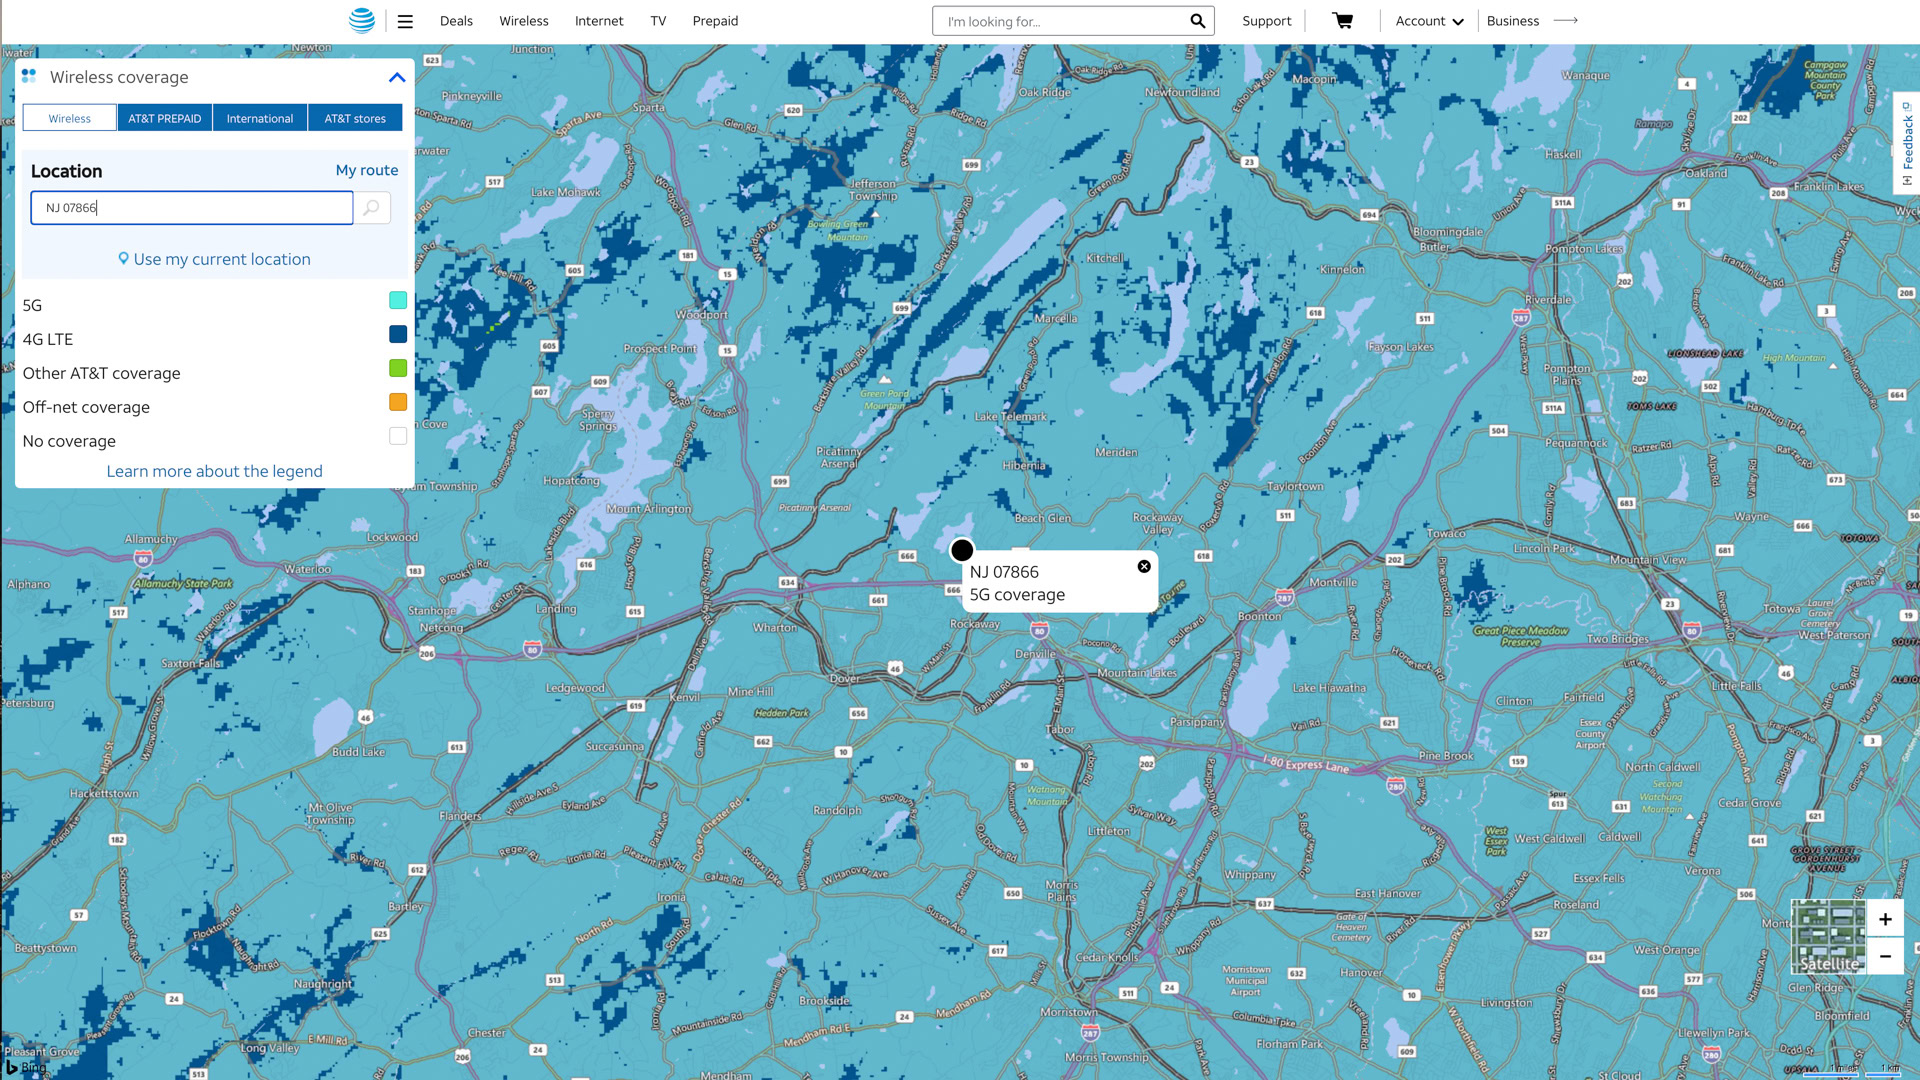The image size is (1920, 1080).
Task: Toggle the Off-net coverage legend box
Action: click(x=398, y=403)
